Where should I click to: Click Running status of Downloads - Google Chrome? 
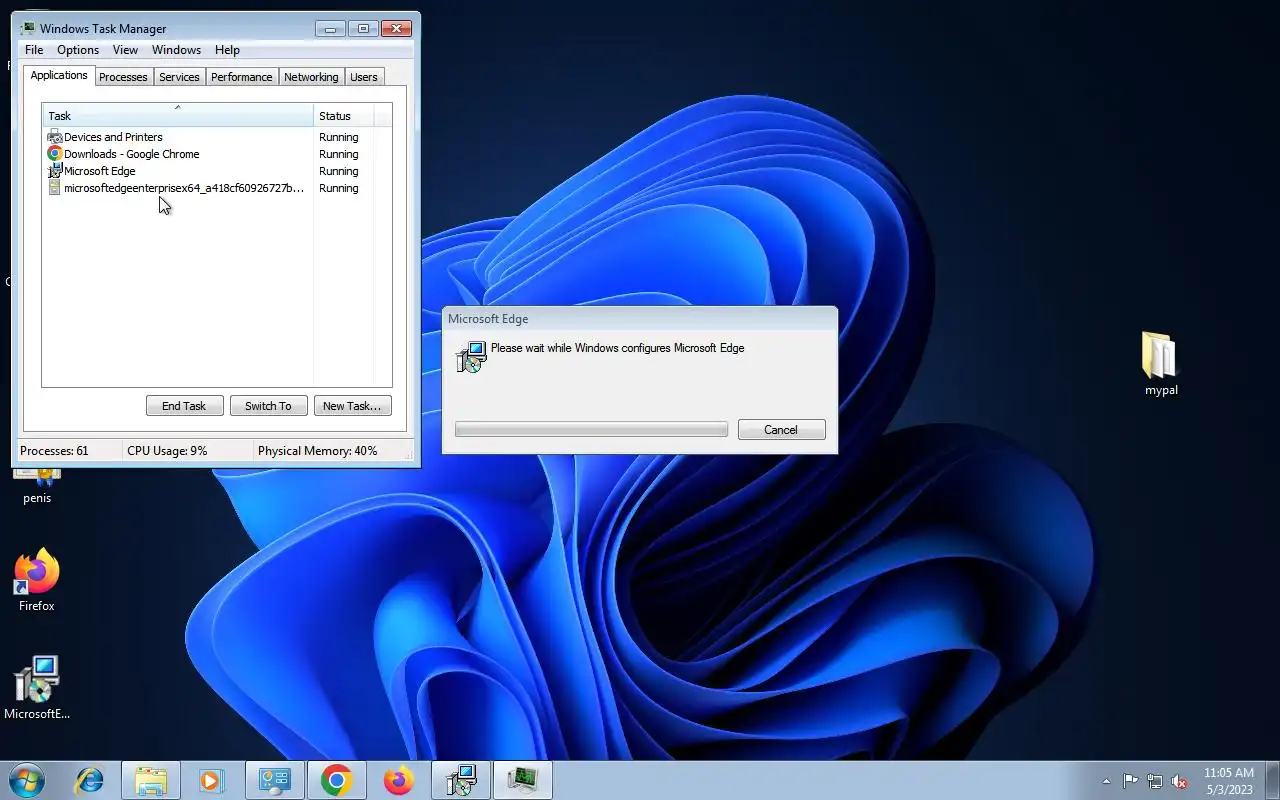tap(339, 154)
